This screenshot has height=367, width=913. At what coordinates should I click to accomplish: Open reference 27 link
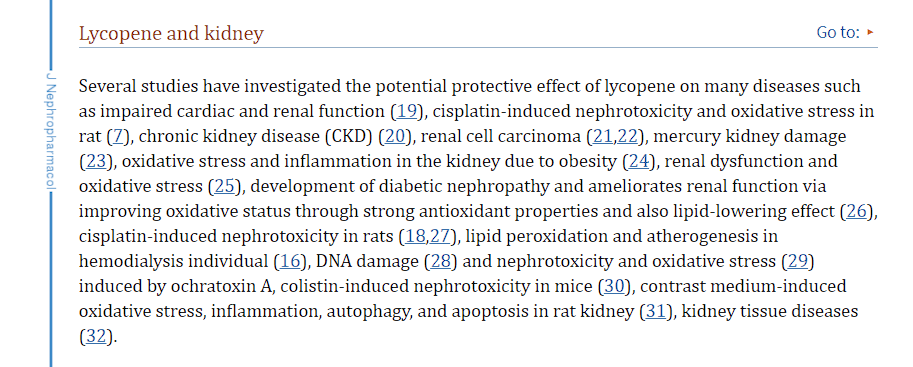tap(440, 237)
